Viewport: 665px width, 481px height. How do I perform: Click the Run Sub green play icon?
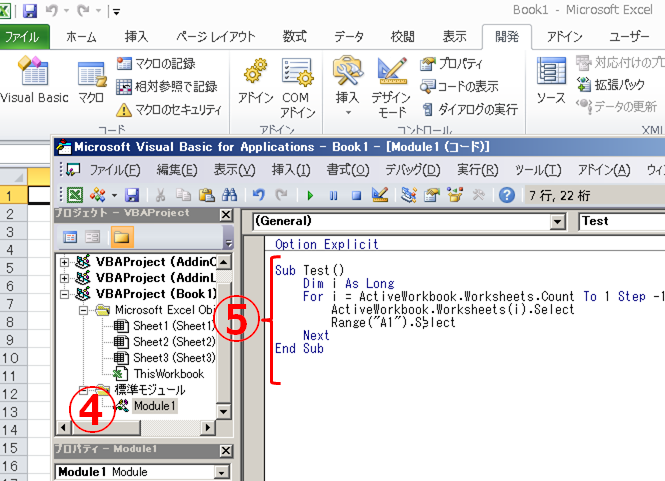coord(311,195)
